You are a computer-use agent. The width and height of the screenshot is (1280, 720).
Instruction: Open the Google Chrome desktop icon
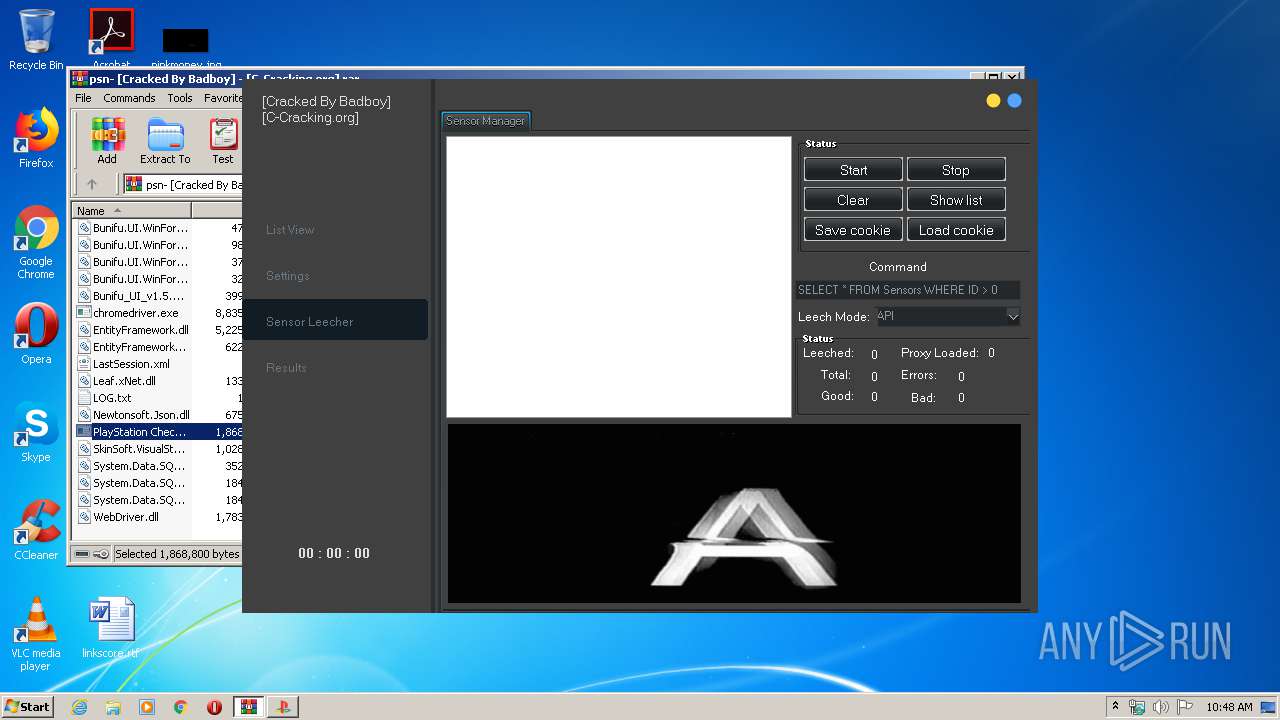36,243
